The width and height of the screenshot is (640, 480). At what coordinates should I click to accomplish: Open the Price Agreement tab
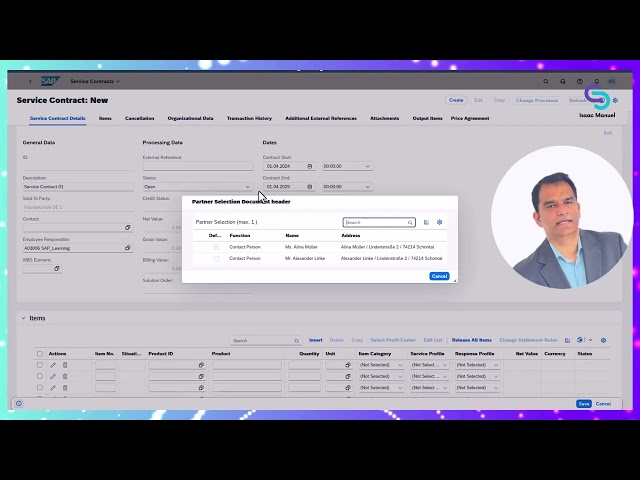coord(470,118)
